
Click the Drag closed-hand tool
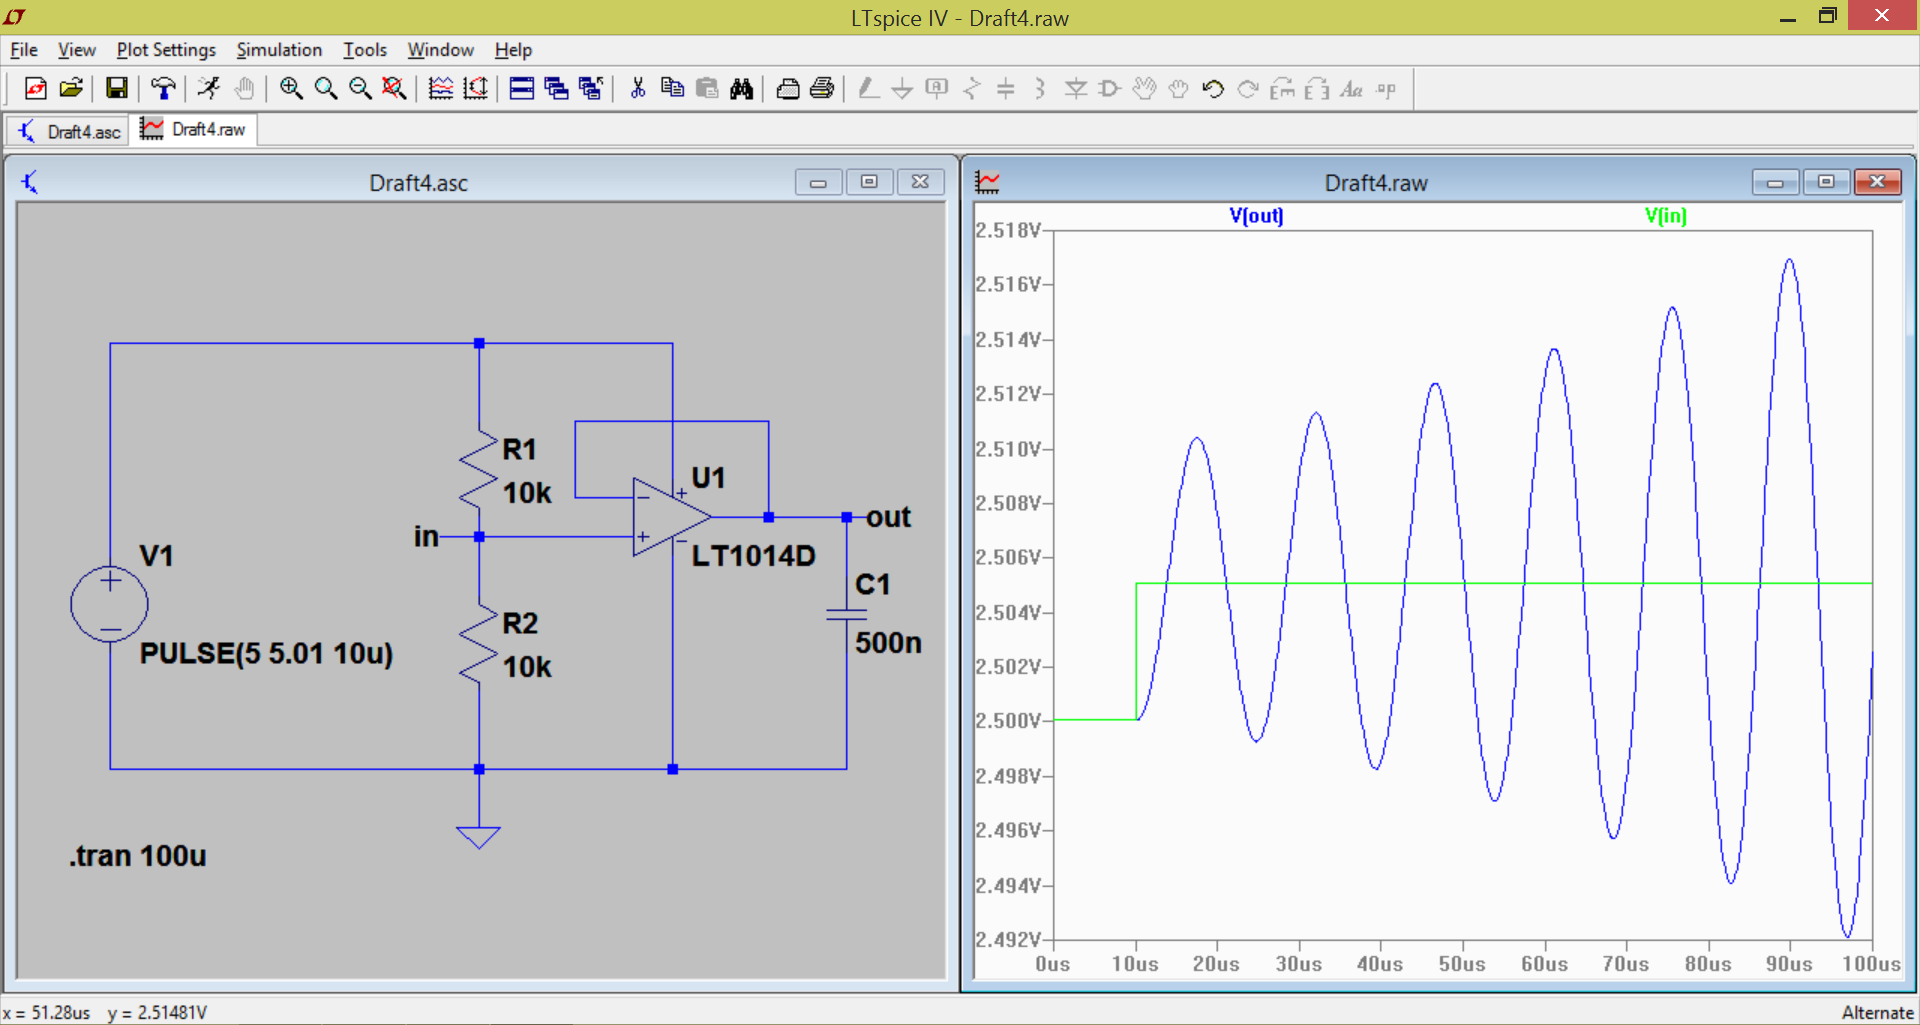click(x=1179, y=89)
